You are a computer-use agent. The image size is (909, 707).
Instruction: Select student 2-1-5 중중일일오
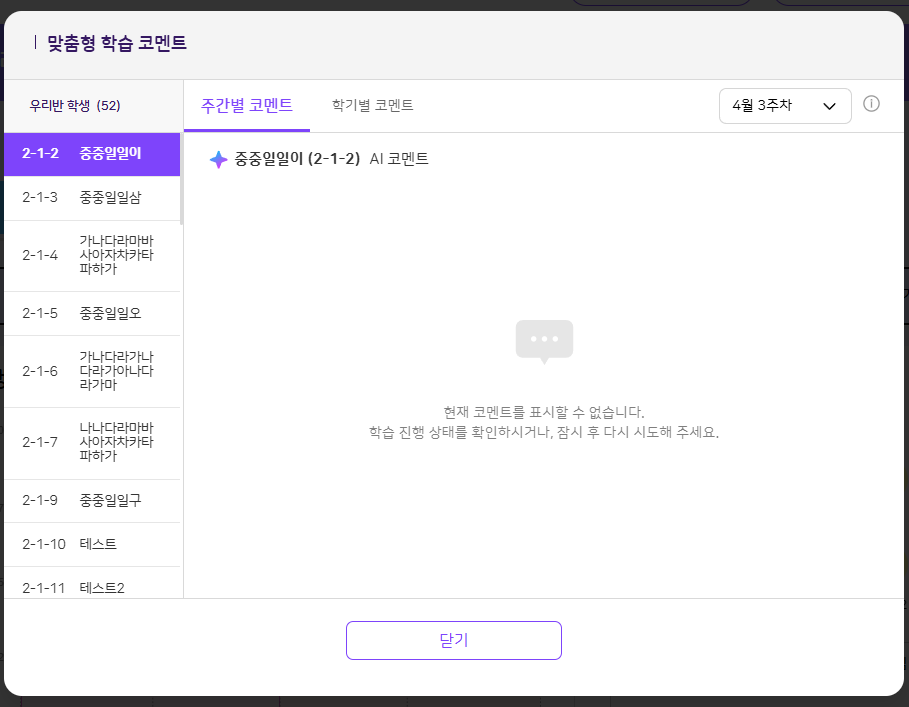(x=92, y=313)
